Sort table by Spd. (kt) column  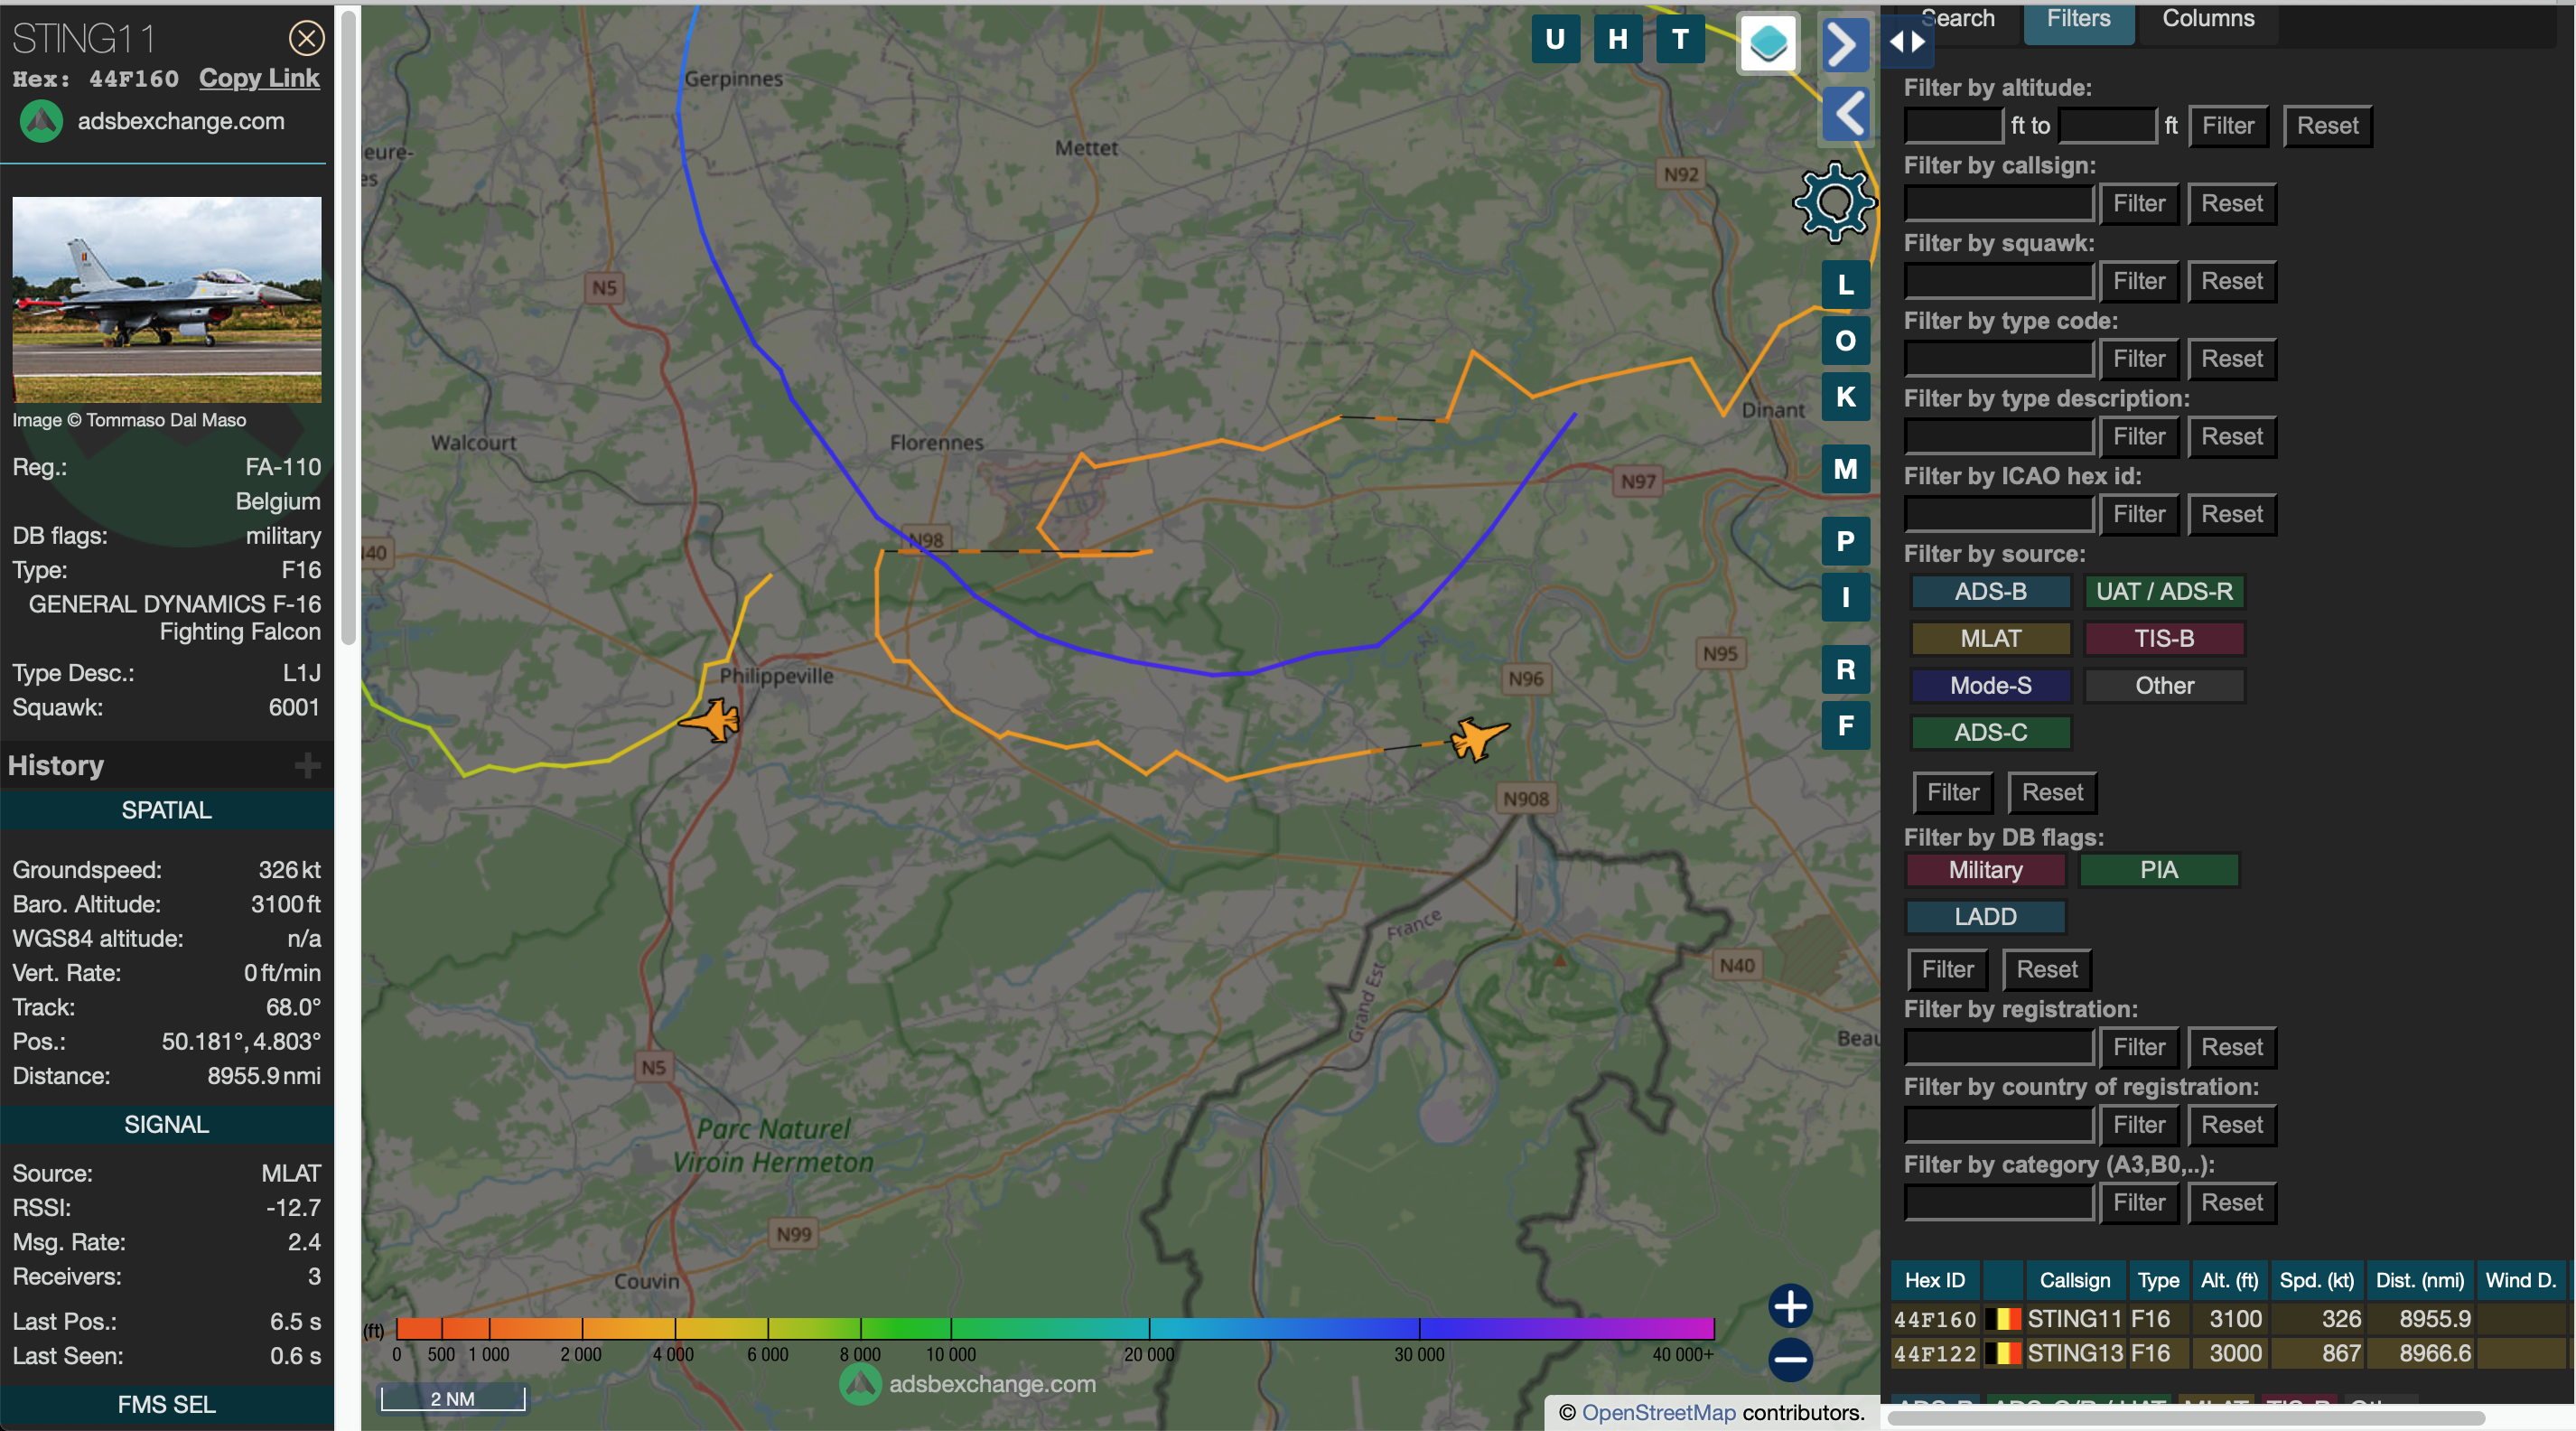(x=2316, y=1281)
